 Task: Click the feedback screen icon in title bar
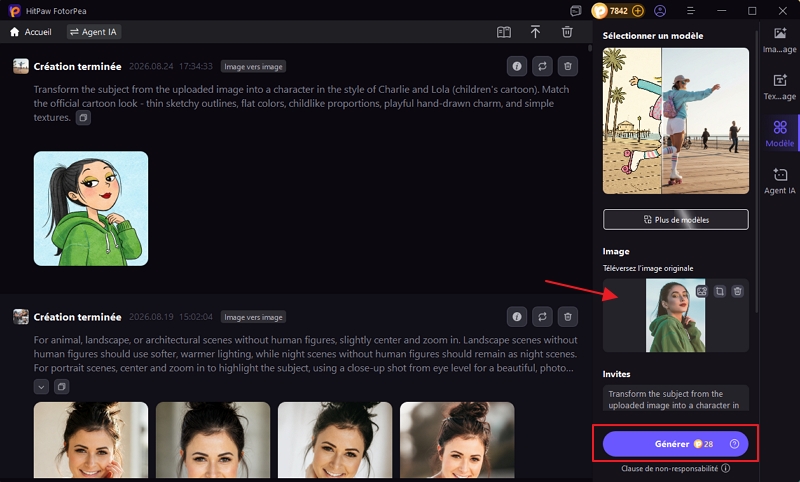coord(576,11)
